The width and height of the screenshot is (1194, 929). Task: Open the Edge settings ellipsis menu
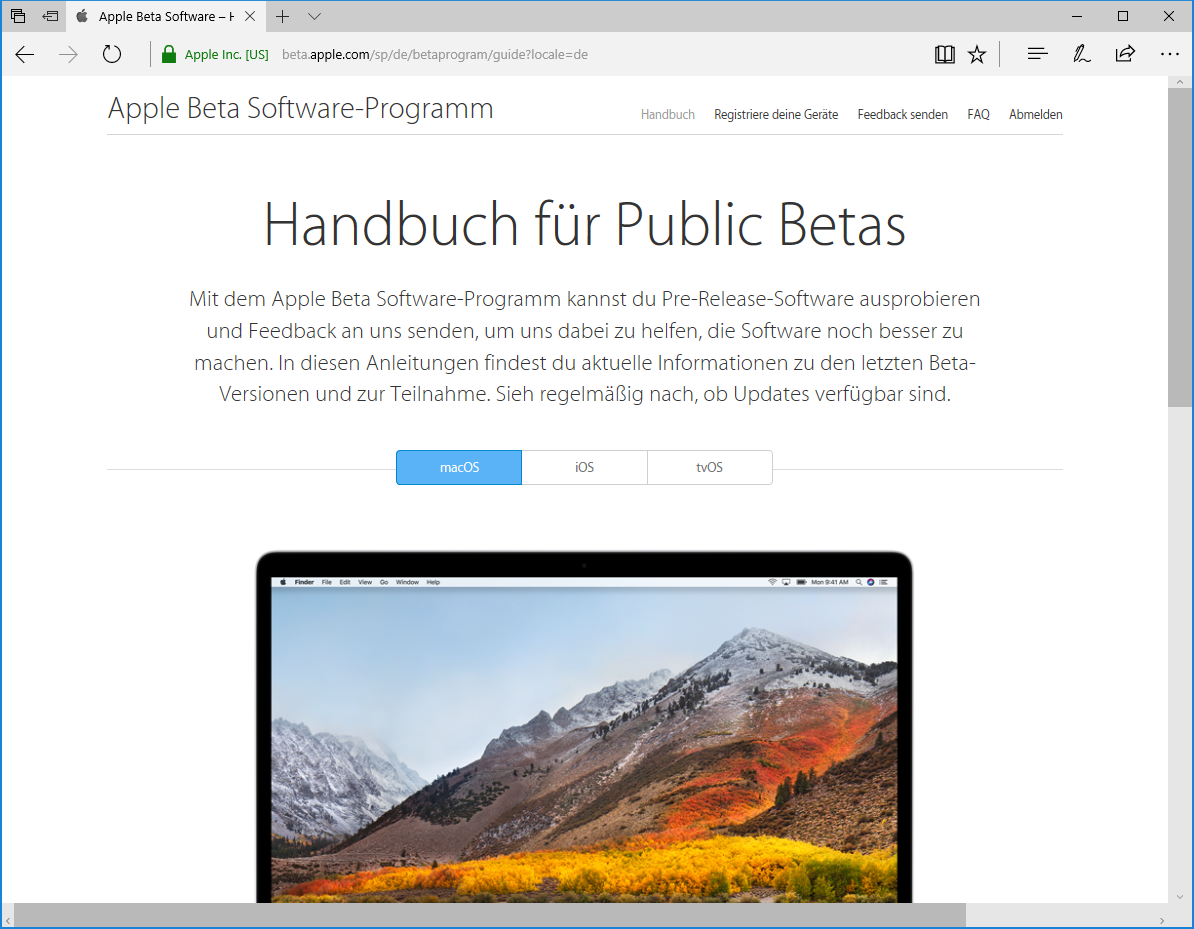tap(1169, 55)
